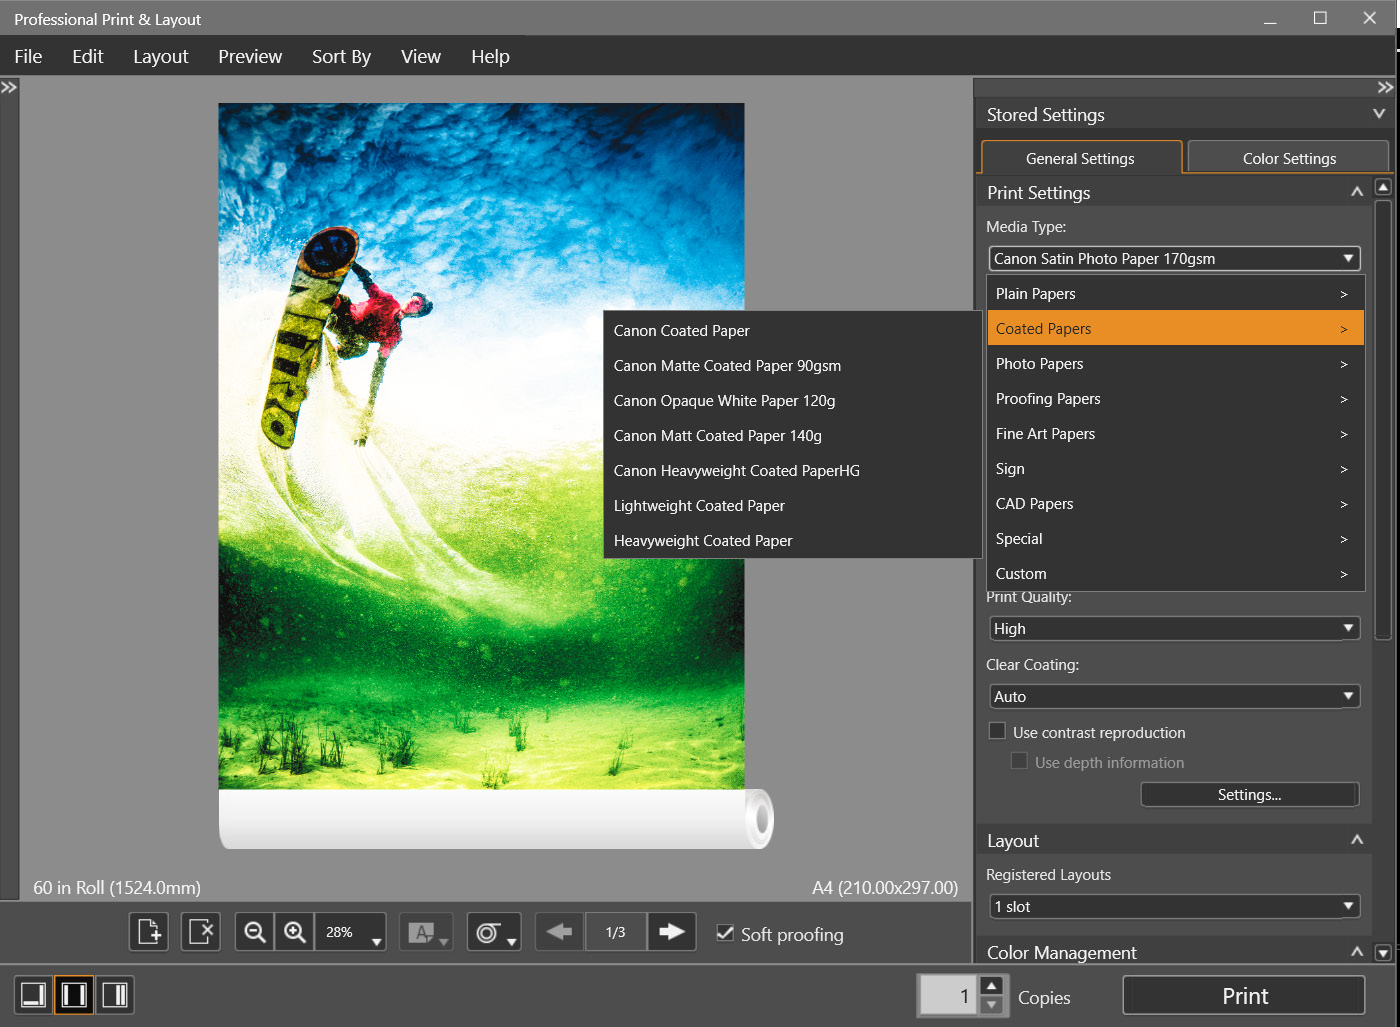Viewport: 1400px width, 1027px height.
Task: Choose Canon Heavyweight Coated PaperHG
Action: (736, 471)
